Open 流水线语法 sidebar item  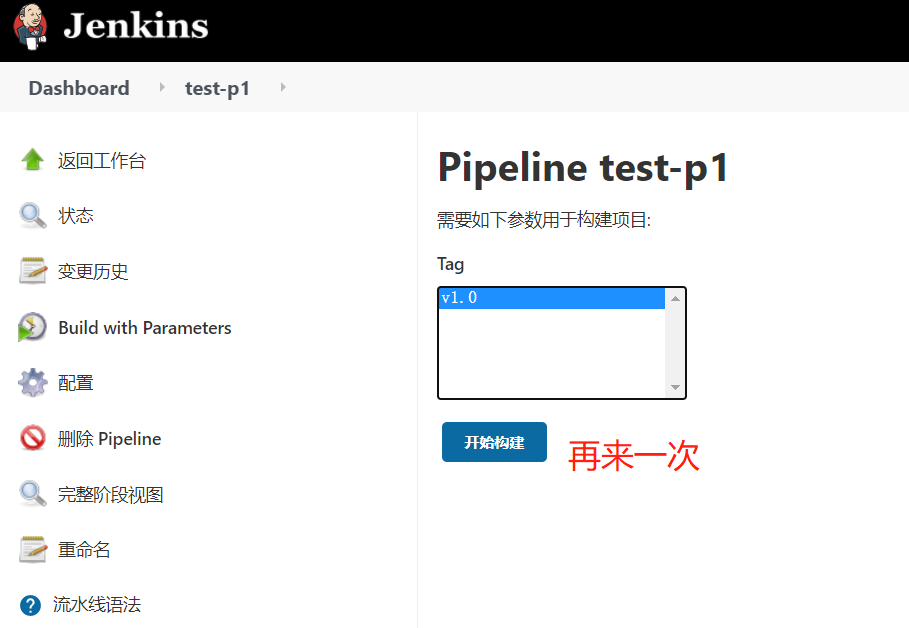[97, 605]
